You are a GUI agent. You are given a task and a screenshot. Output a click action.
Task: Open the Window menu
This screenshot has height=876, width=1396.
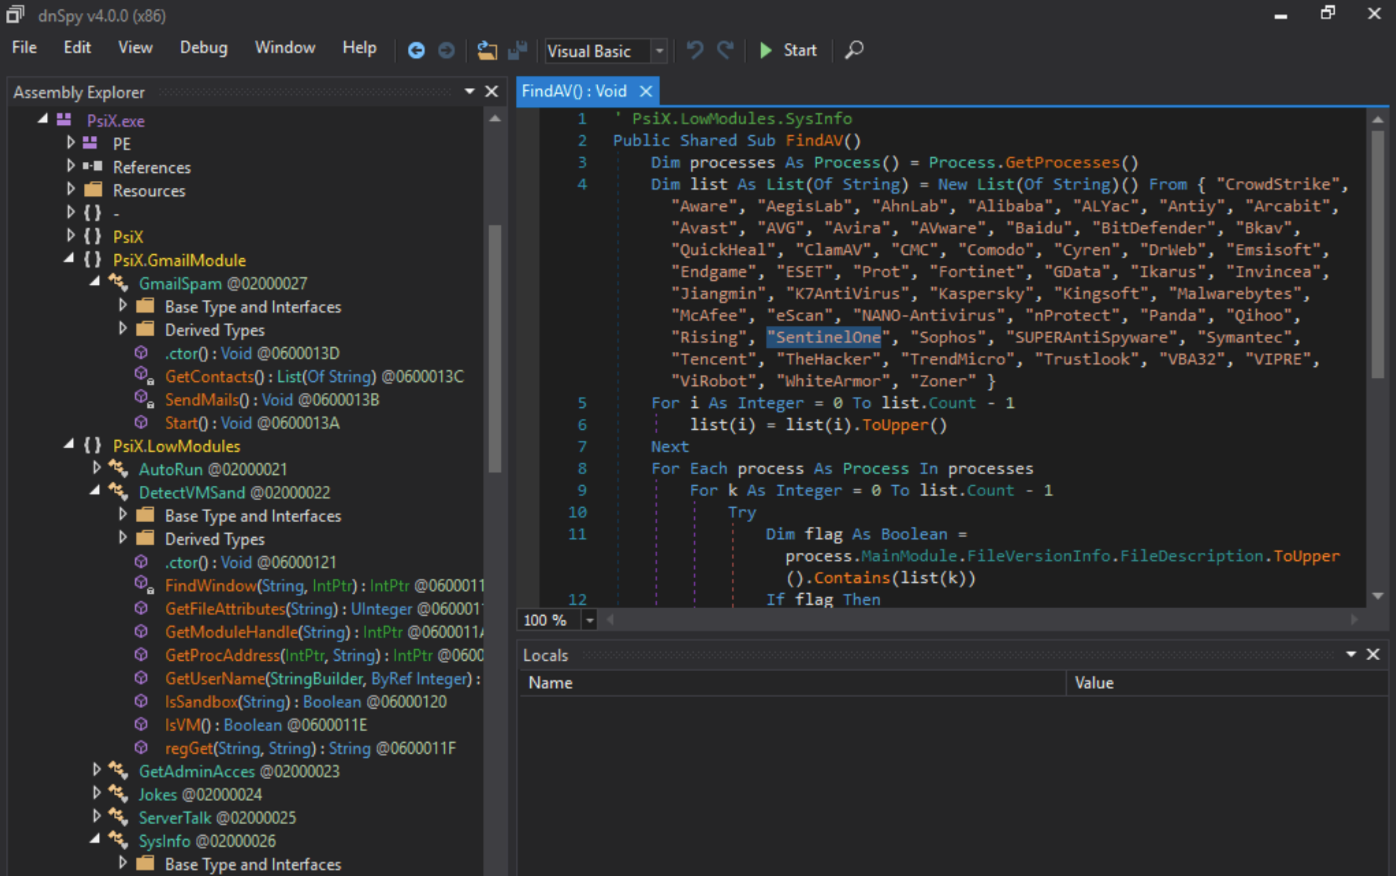[x=284, y=48]
